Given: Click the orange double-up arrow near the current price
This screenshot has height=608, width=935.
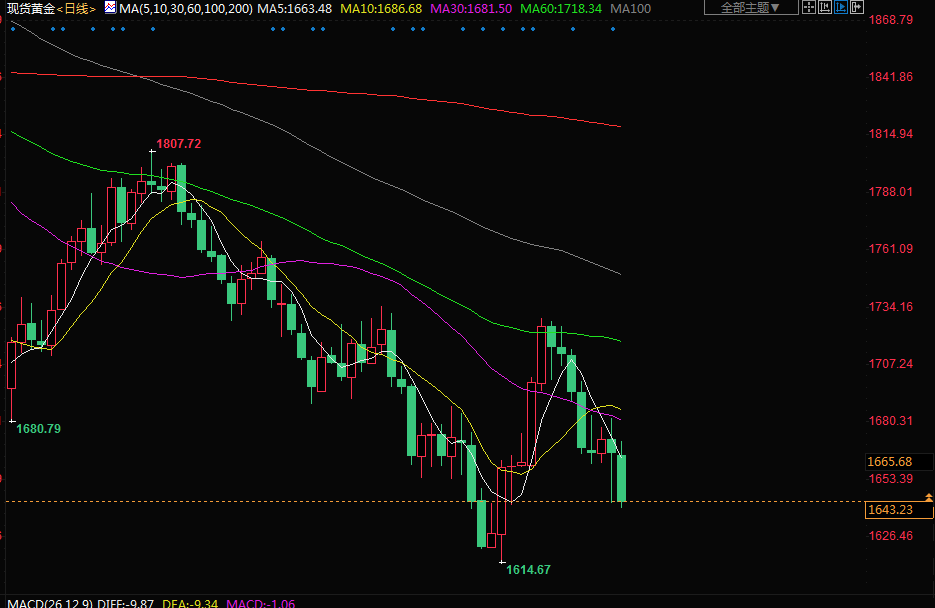Looking at the screenshot, I should [x=929, y=498].
